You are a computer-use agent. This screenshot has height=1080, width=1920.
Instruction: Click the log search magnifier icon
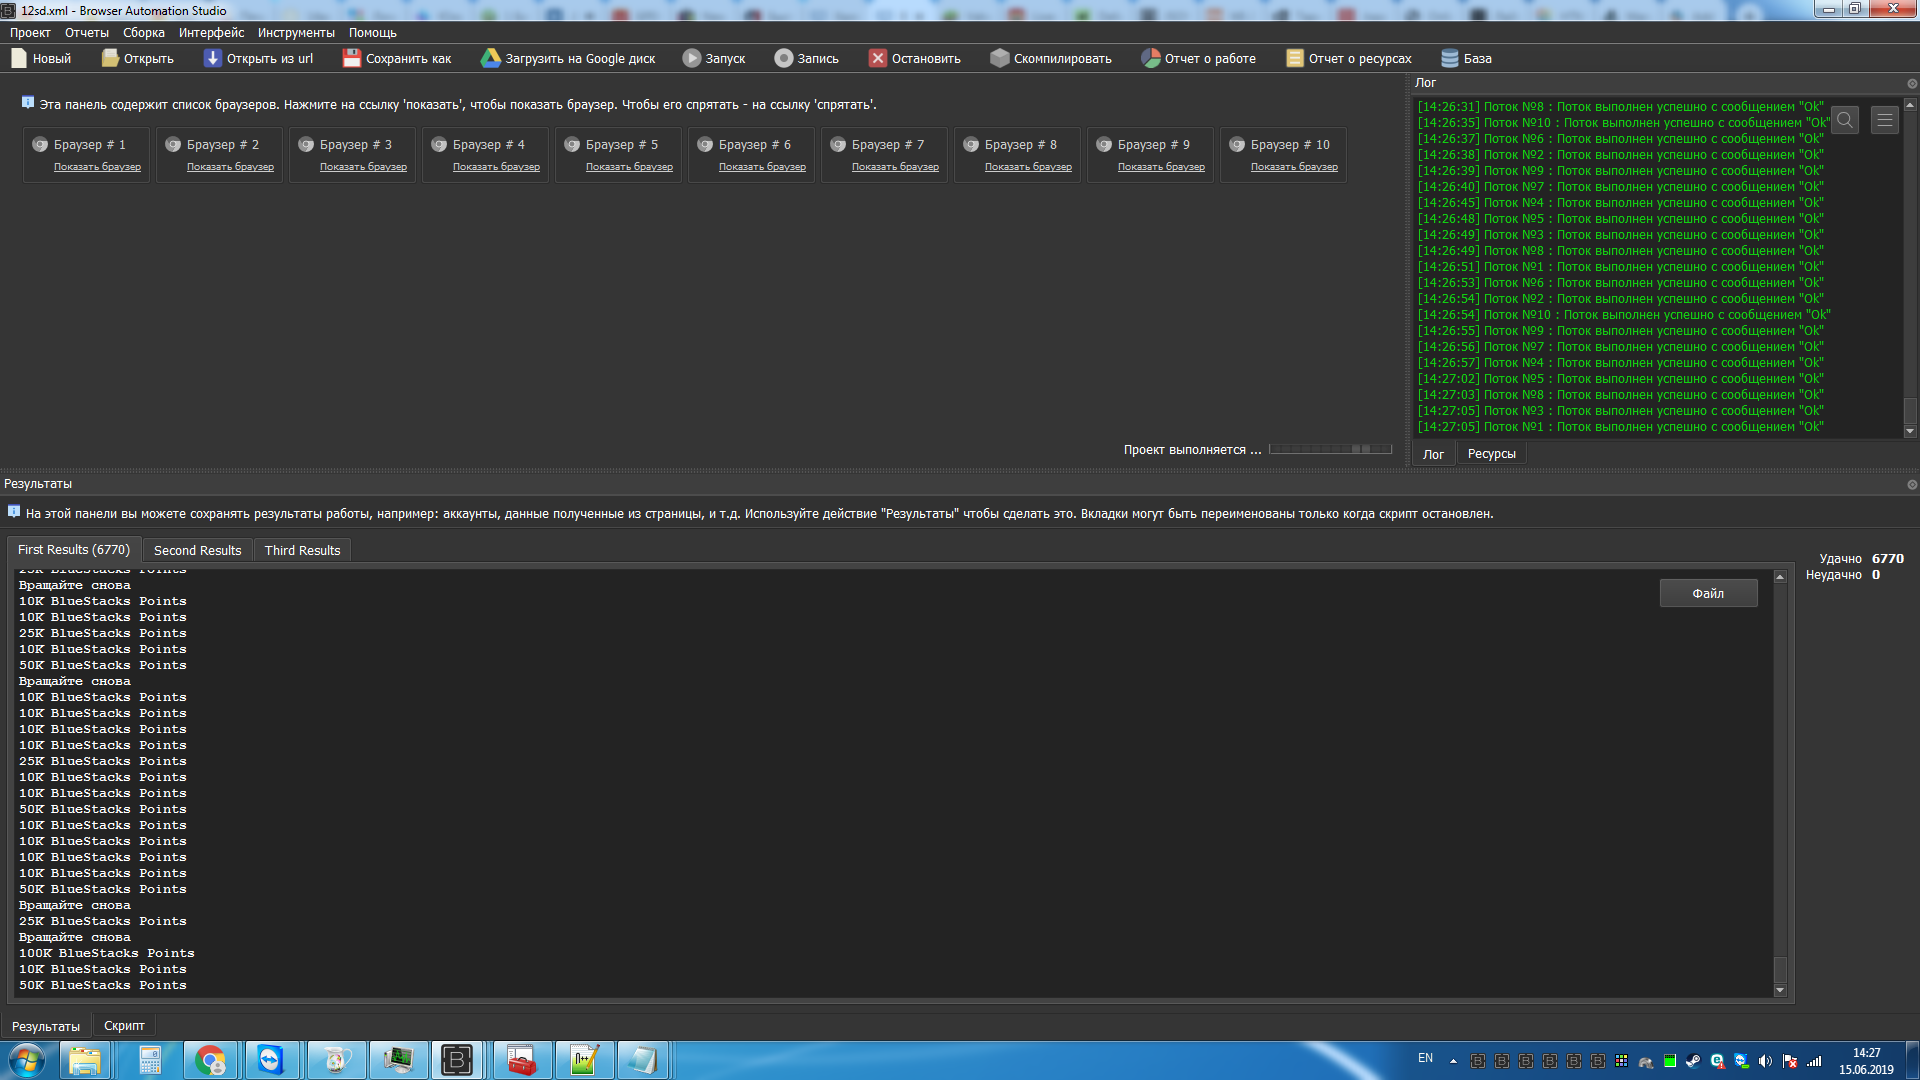pos(1845,120)
